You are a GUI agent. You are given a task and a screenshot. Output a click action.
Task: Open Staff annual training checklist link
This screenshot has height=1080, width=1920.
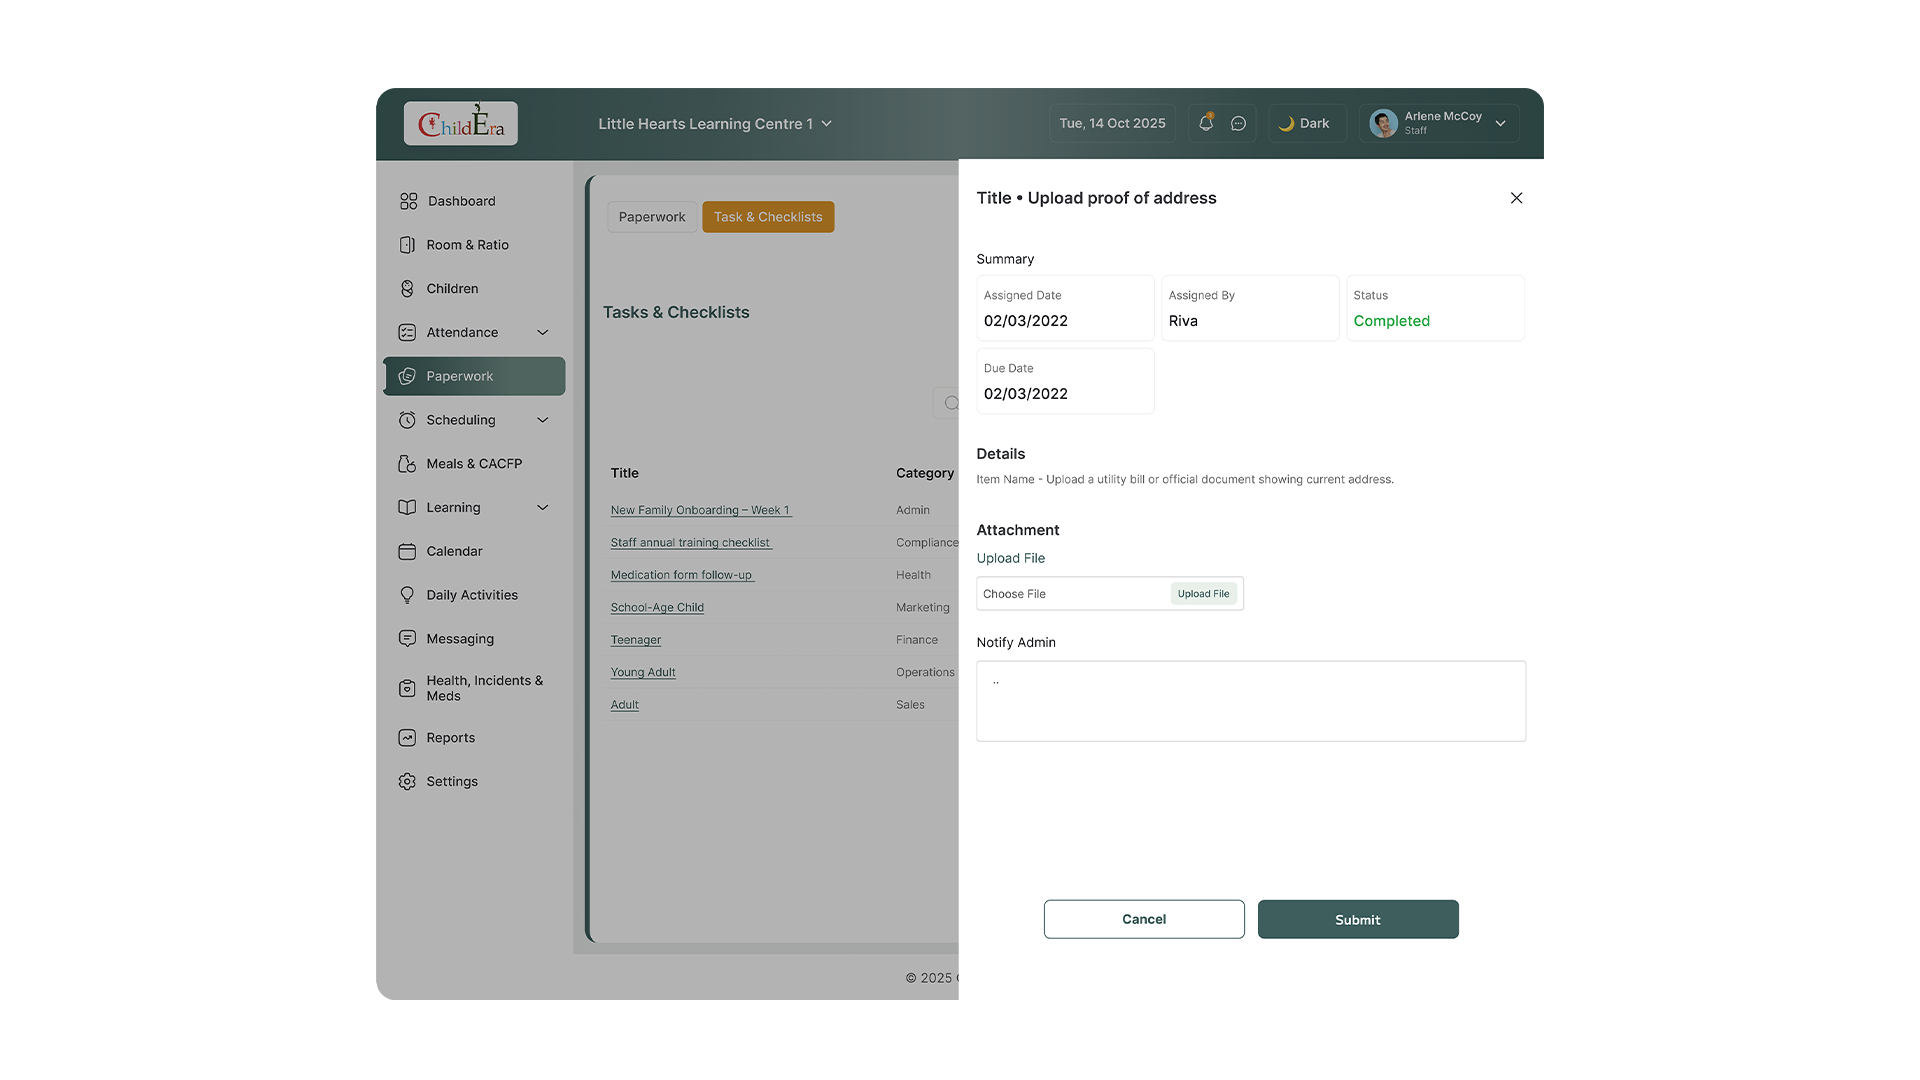point(691,543)
